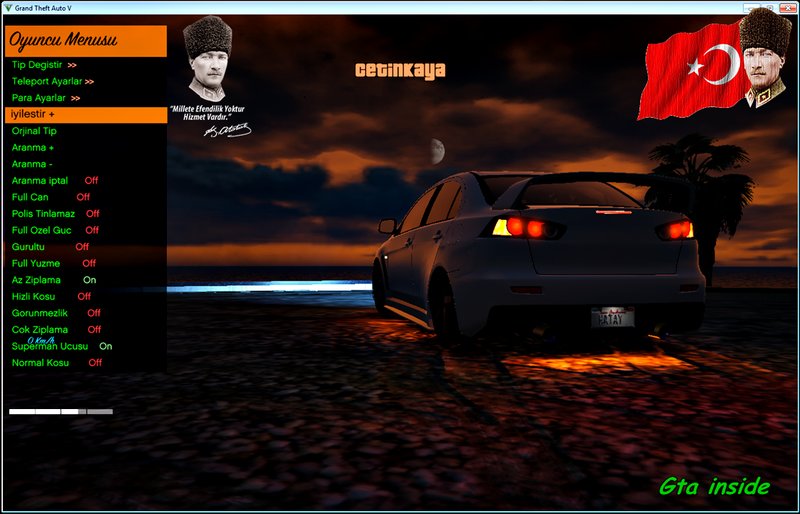The width and height of the screenshot is (800, 514).
Task: Click the Grand Theft Auto V title bar icon
Action: click(8, 8)
